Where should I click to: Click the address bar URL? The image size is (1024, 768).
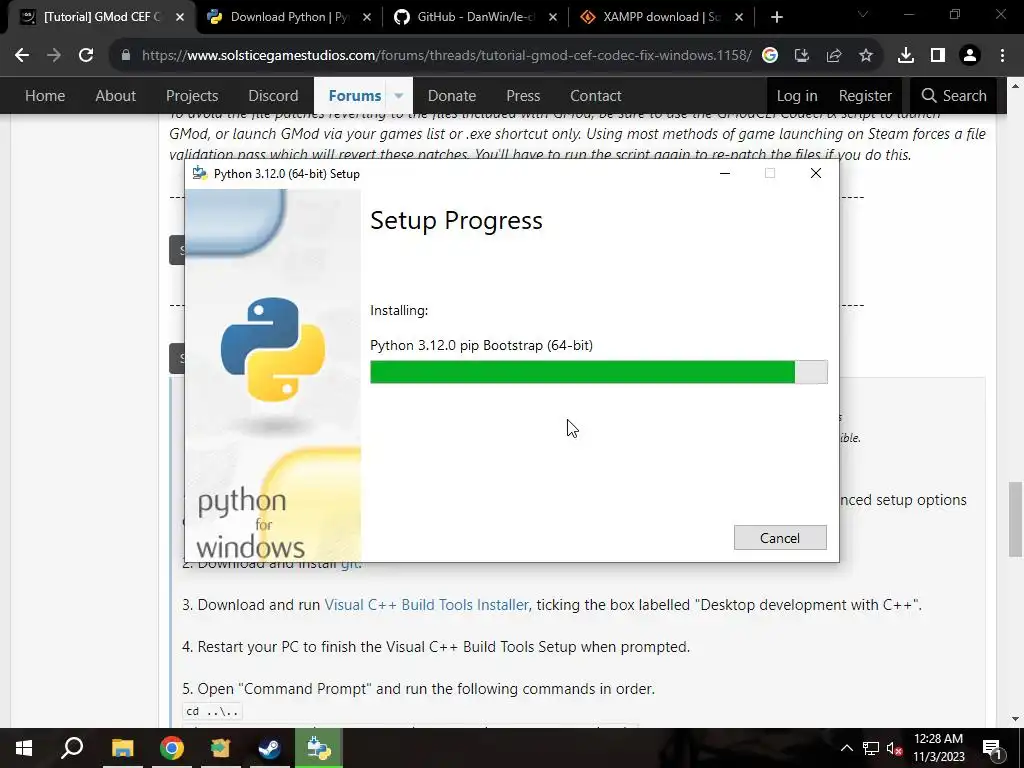[x=447, y=56]
